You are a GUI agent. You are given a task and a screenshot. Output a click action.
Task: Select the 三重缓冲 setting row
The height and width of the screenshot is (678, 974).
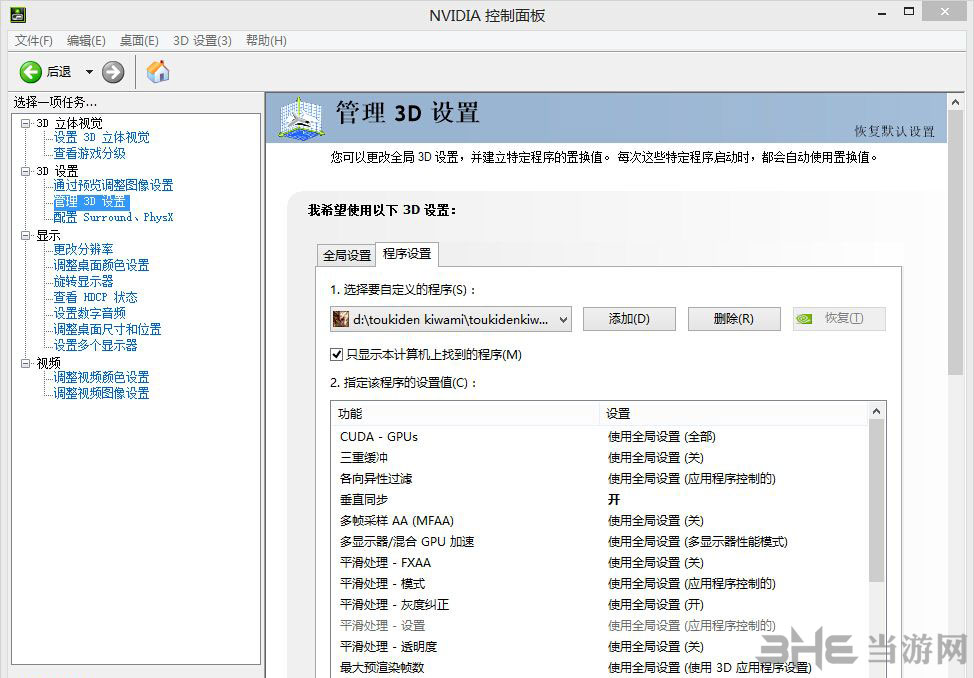(x=599, y=458)
